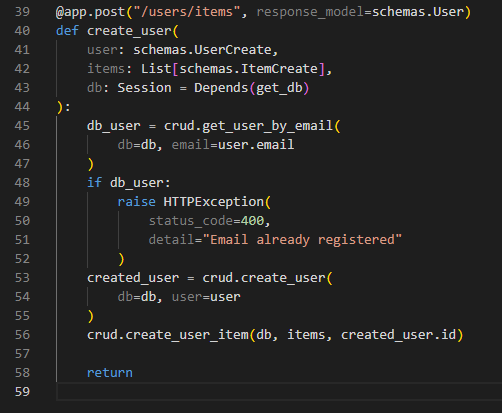Click crud.get_user_by_email call
Image resolution: width=502 pixels, height=413 pixels.
tap(248, 126)
